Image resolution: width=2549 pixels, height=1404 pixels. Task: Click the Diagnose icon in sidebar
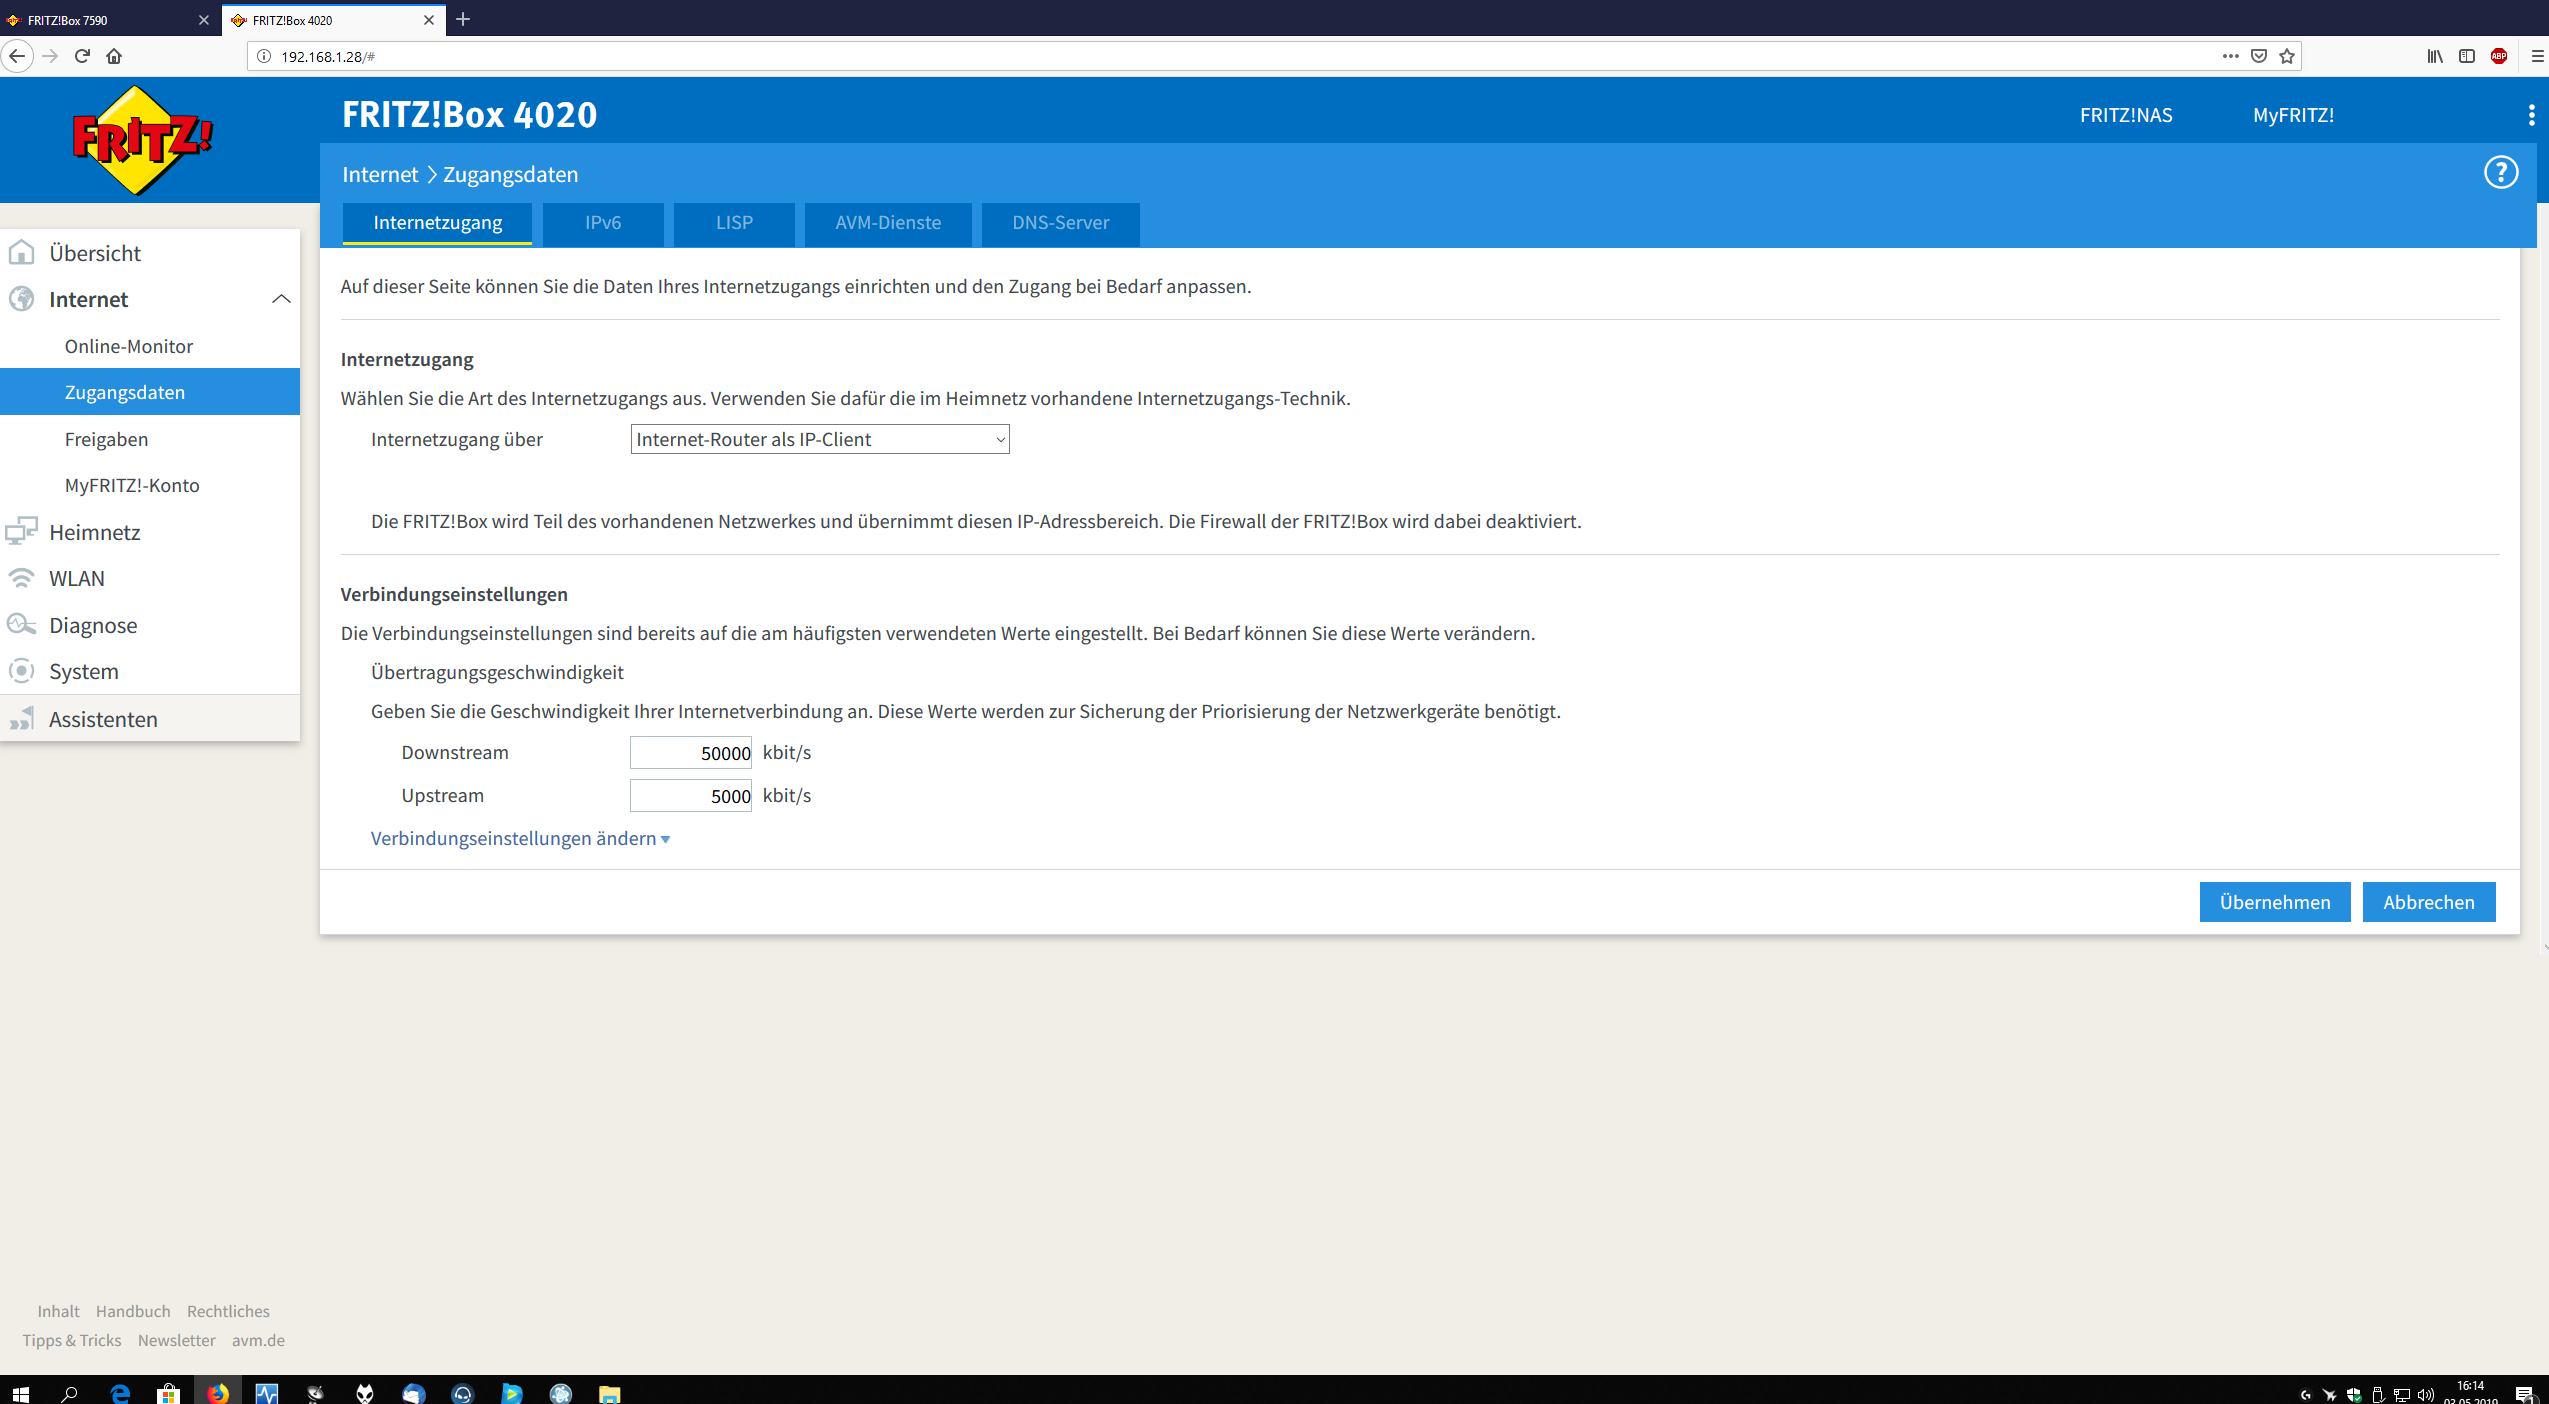tap(21, 625)
